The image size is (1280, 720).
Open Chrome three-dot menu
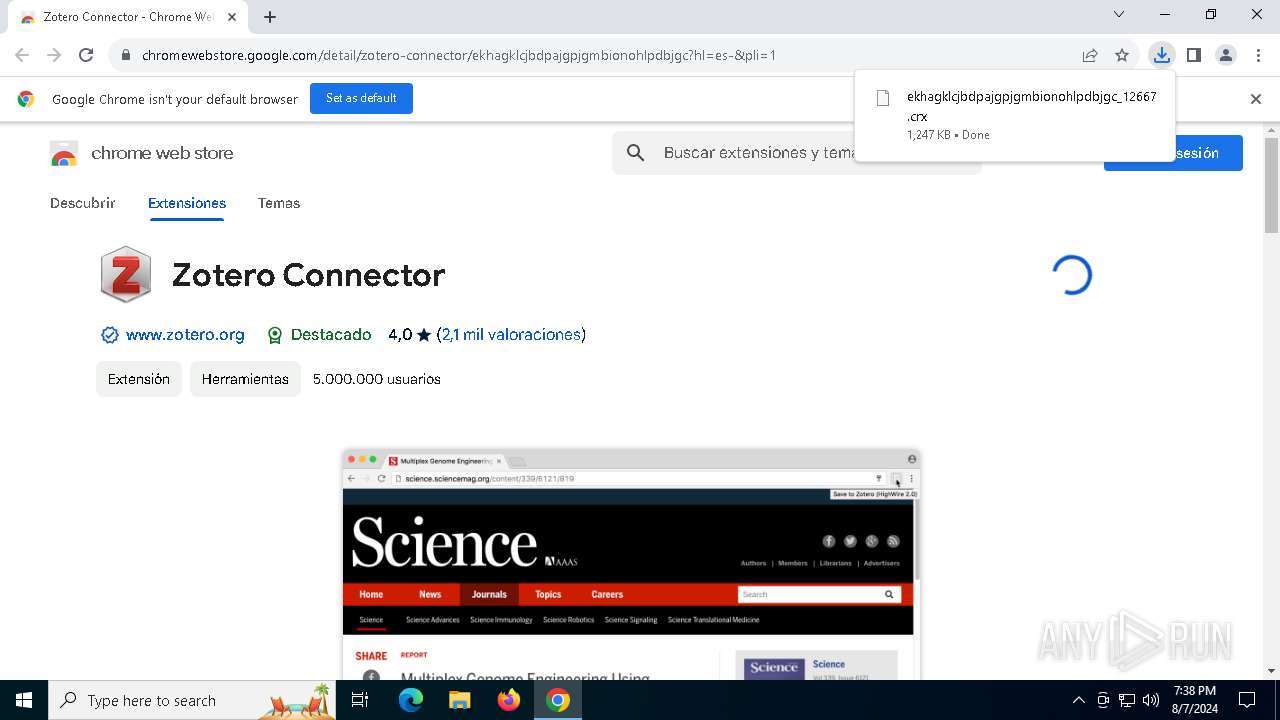pos(1258,55)
